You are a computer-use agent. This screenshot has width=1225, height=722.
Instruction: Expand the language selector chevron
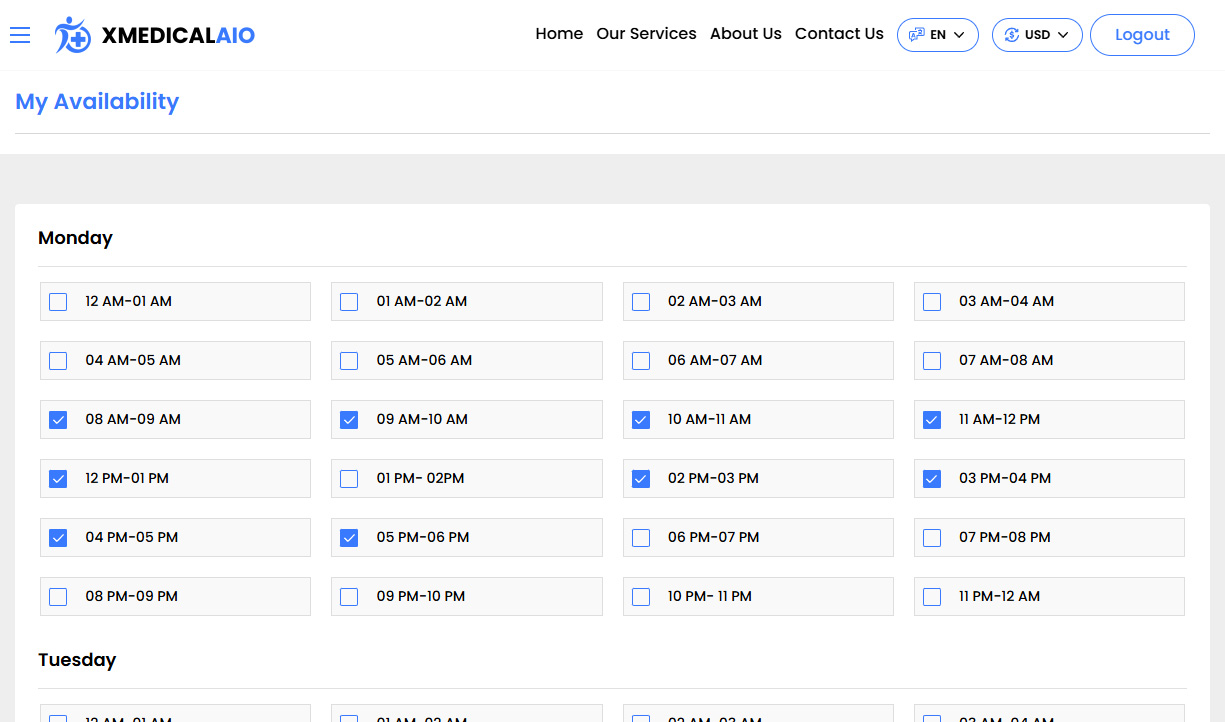(960, 34)
